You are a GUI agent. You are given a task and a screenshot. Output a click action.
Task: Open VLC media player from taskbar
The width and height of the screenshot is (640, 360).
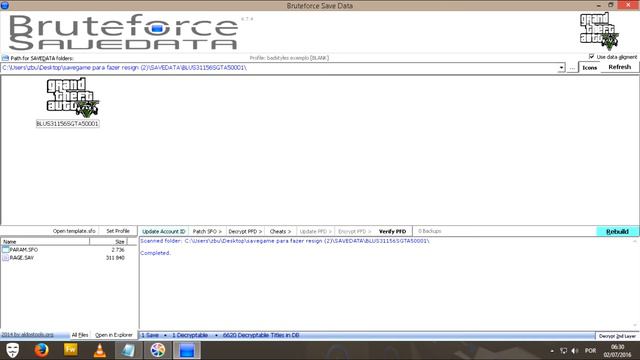pyautogui.click(x=100, y=350)
